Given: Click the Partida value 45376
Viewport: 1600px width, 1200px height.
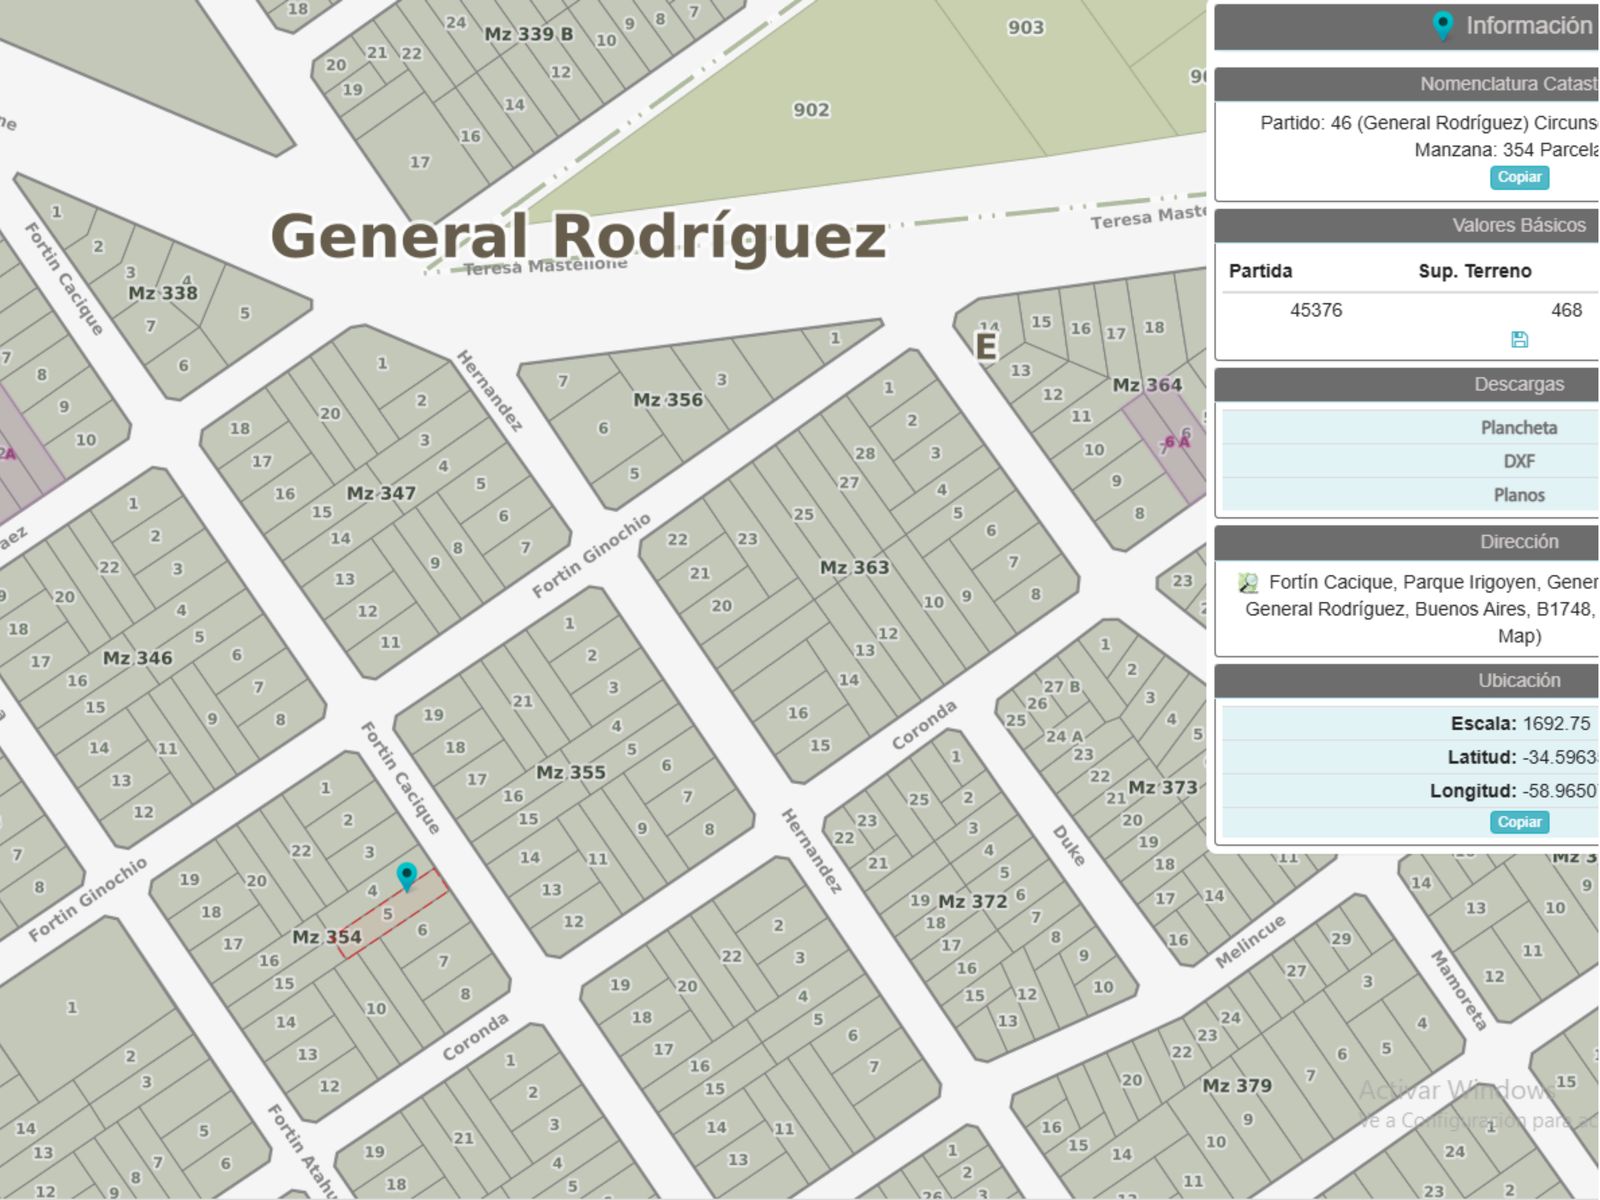Looking at the screenshot, I should tap(1316, 310).
